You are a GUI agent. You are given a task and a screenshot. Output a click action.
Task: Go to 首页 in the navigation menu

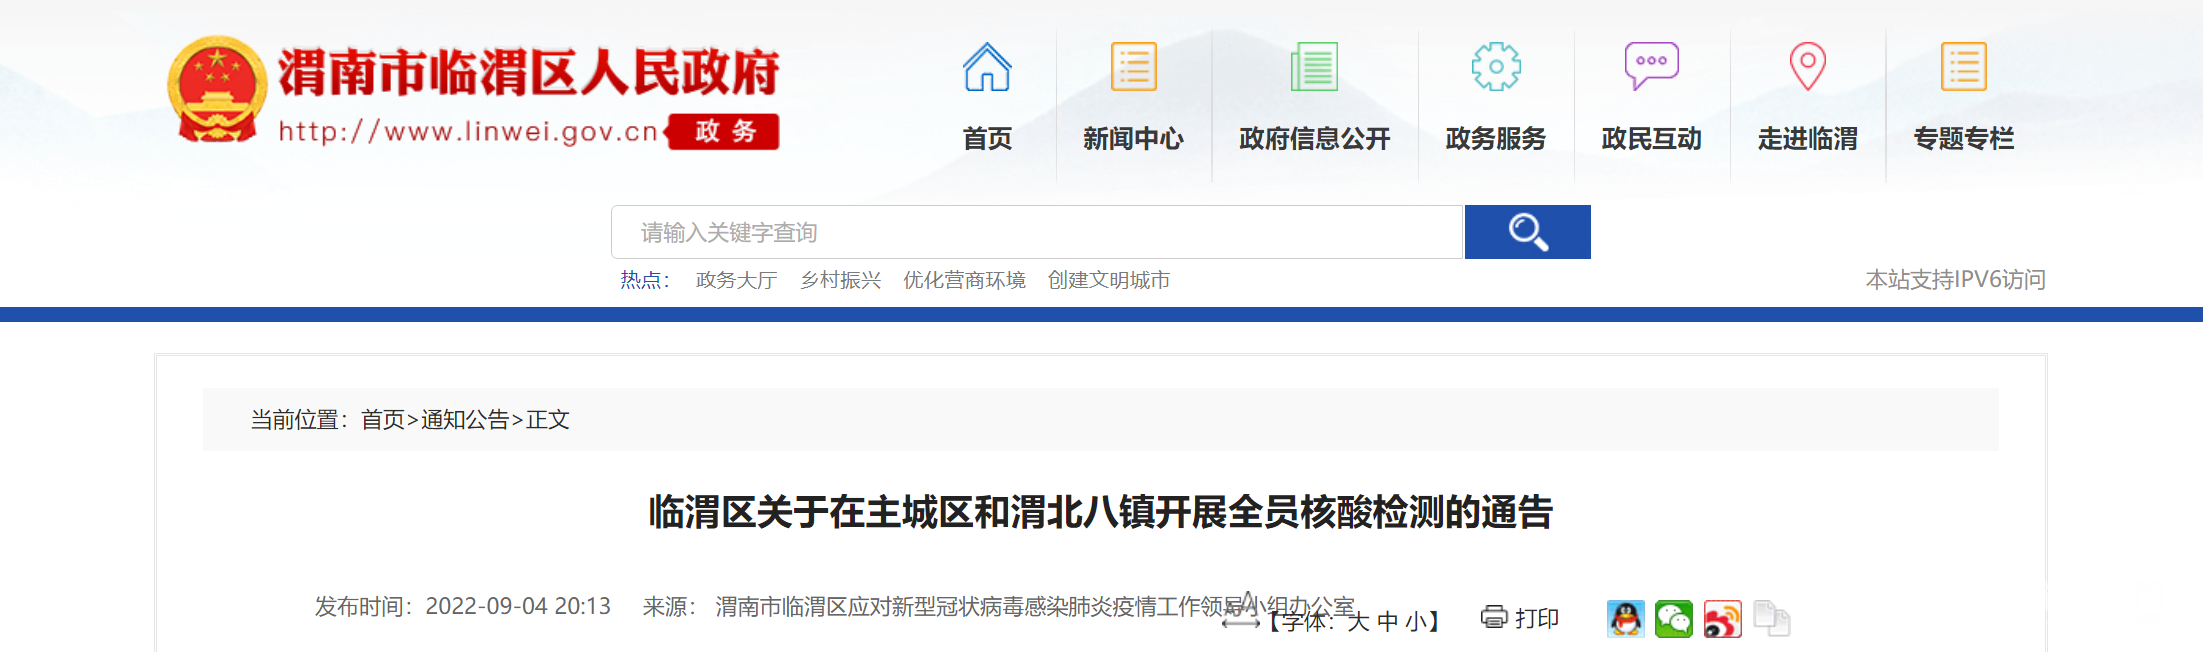(987, 138)
